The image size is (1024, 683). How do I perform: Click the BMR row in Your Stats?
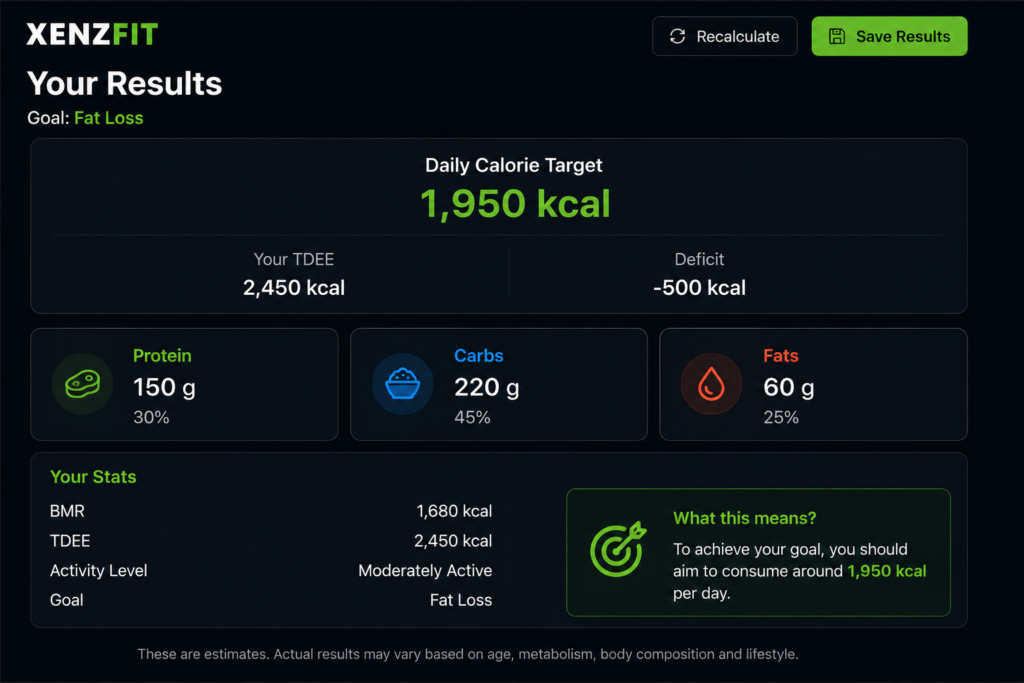tap(271, 511)
